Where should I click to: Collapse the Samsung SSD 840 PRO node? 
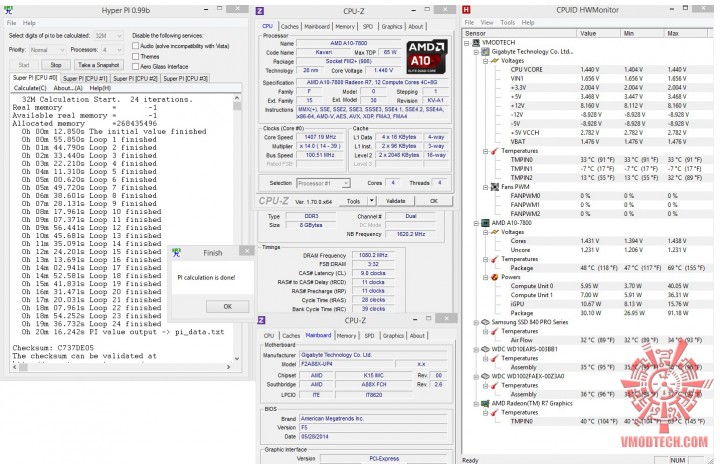(476, 323)
